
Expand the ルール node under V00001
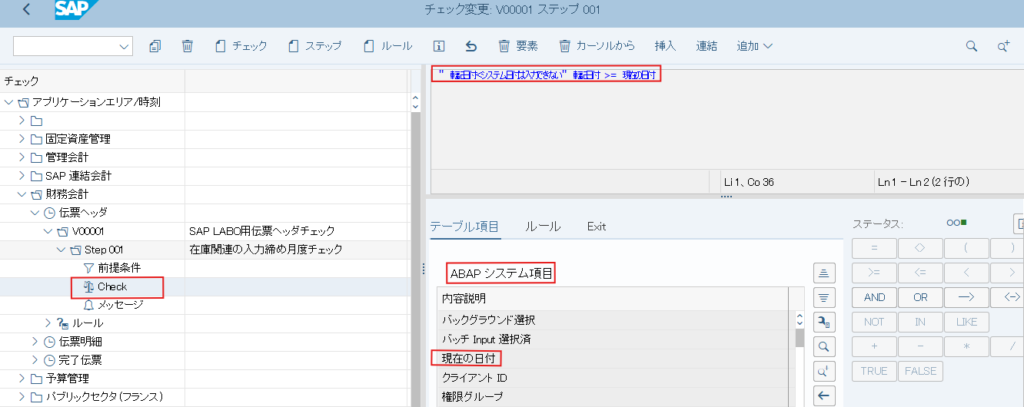click(47, 323)
